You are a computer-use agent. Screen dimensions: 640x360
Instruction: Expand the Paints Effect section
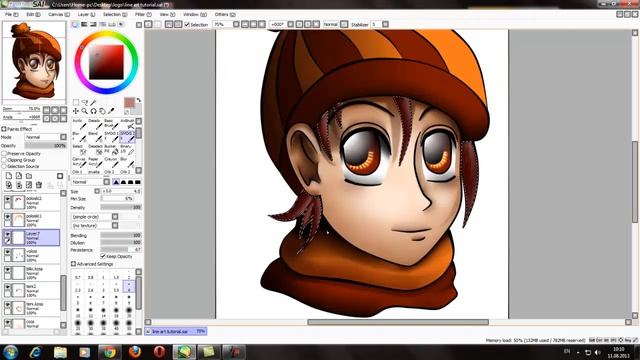[x=4, y=129]
